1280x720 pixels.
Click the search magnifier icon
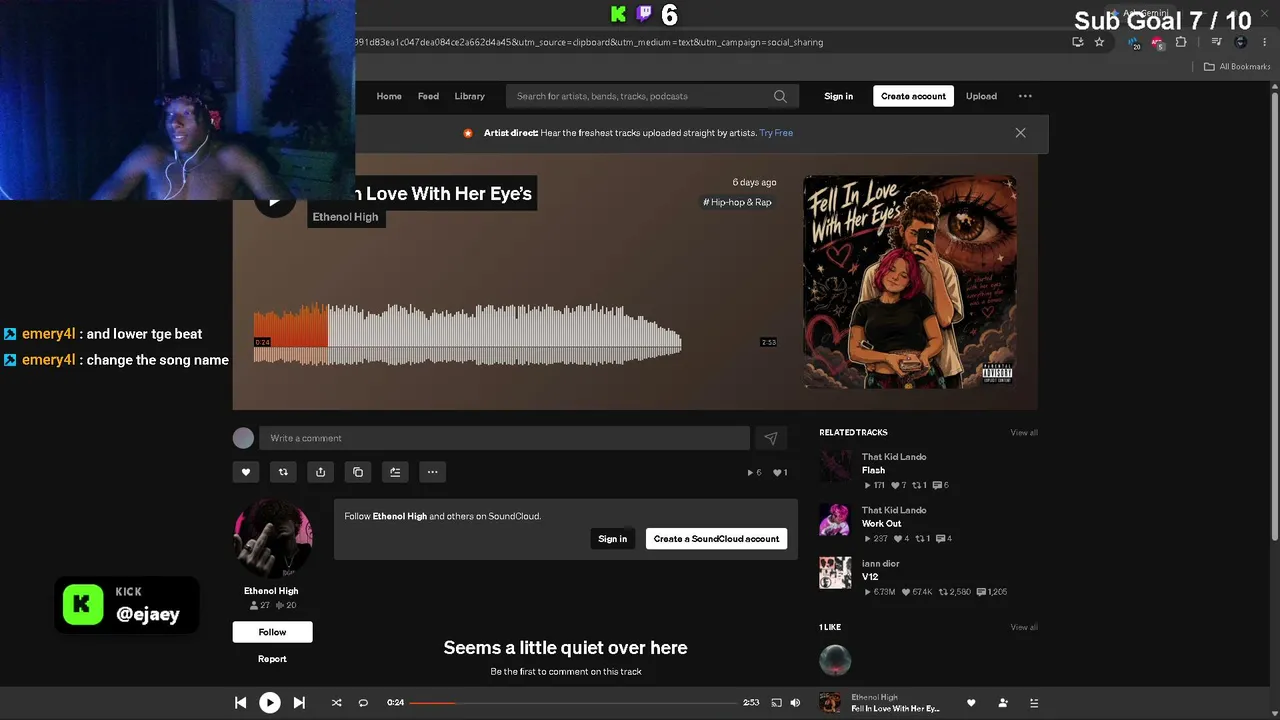(x=780, y=96)
